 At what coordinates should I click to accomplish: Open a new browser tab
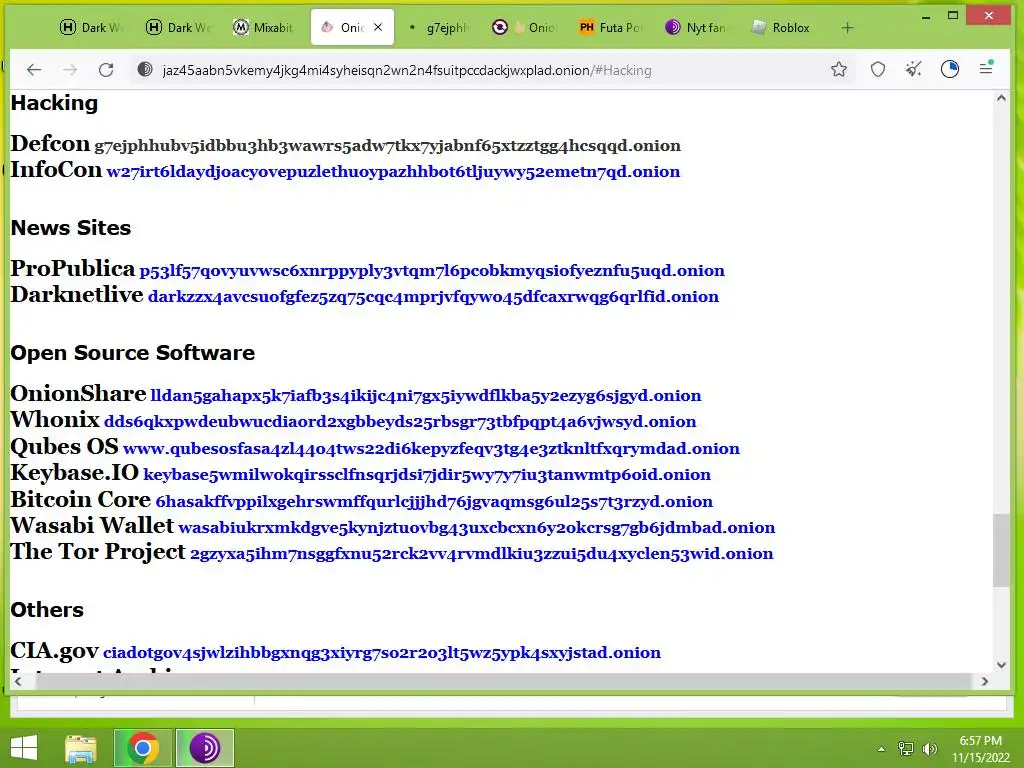pos(847,27)
